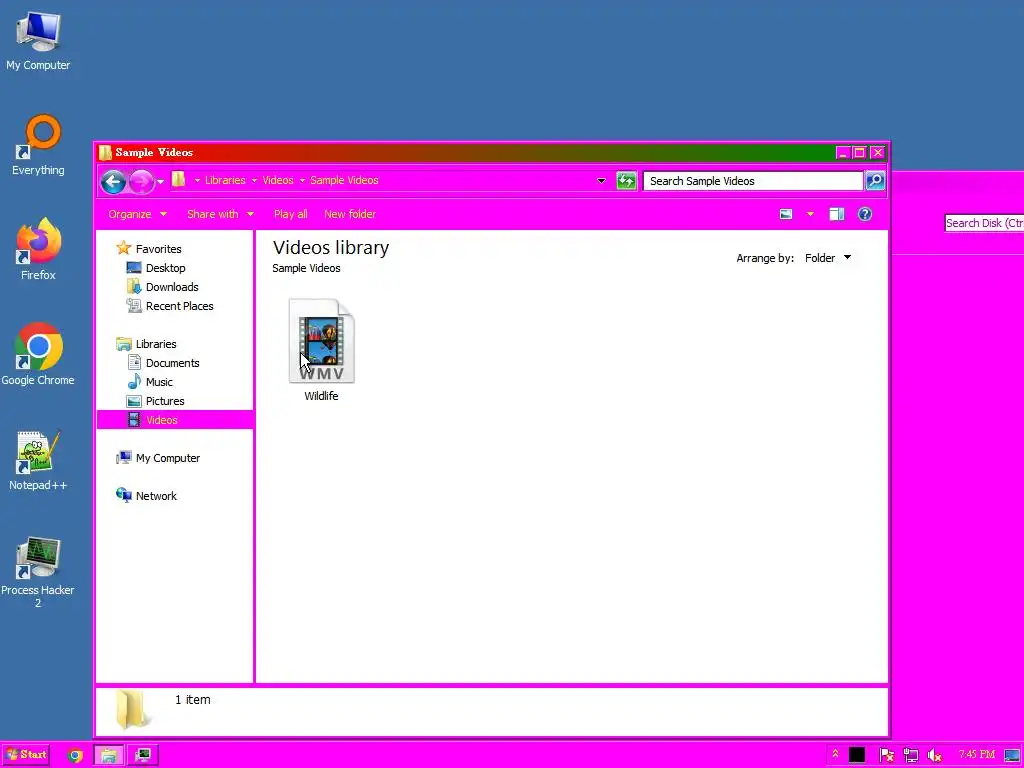Screen dimensions: 1024x768
Task: Click the Explorer taskbar button
Action: pos(108,756)
